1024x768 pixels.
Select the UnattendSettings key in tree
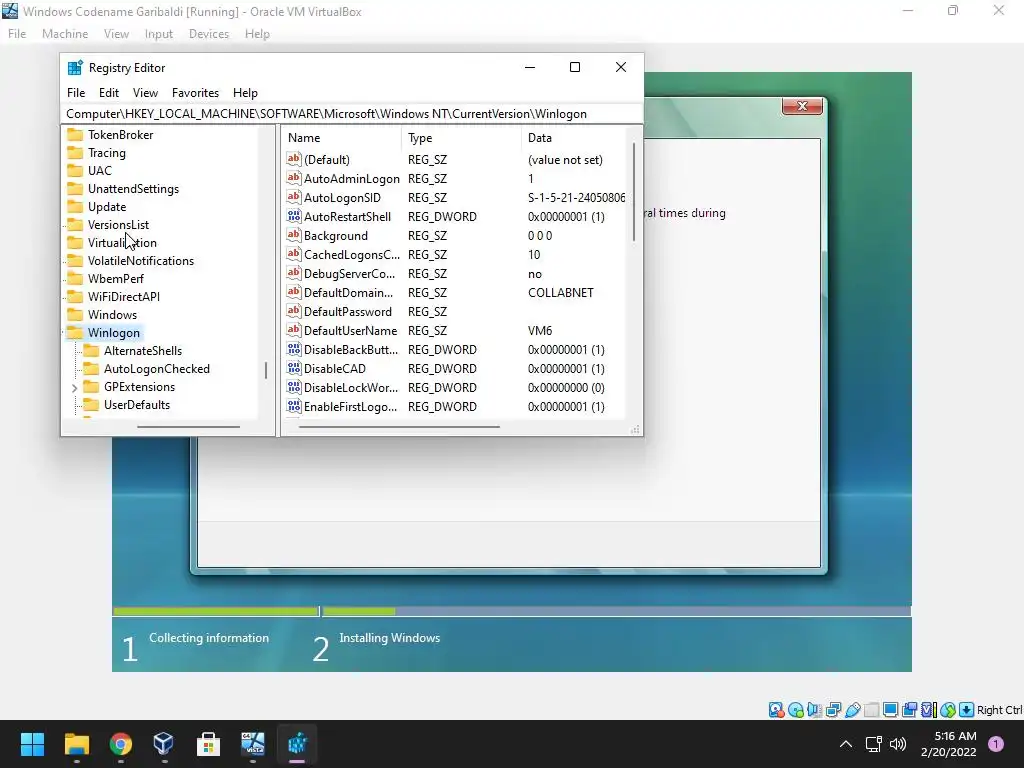(x=133, y=189)
